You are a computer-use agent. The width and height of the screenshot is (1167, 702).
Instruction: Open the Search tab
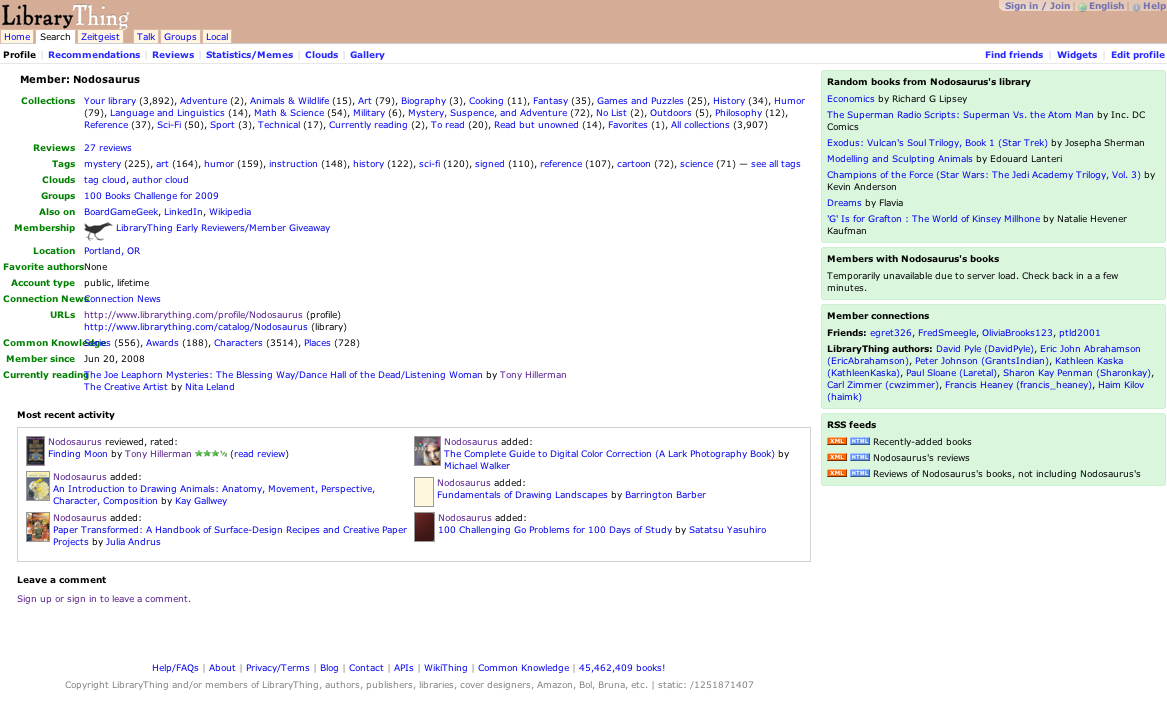pyautogui.click(x=55, y=36)
